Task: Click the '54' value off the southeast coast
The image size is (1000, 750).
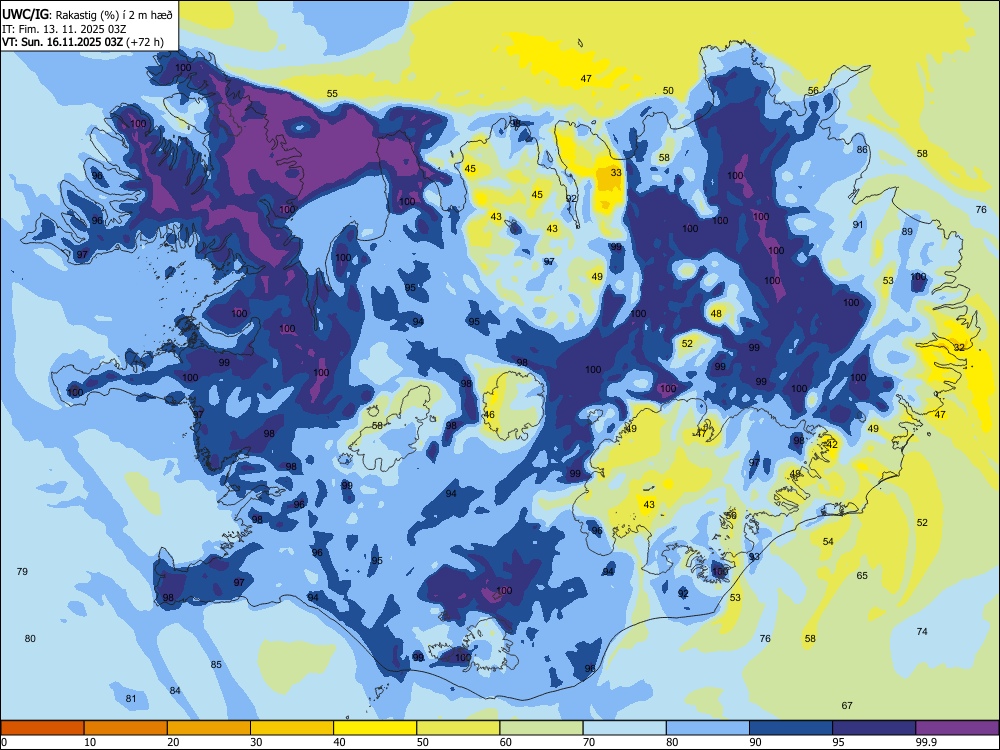Action: [828, 541]
